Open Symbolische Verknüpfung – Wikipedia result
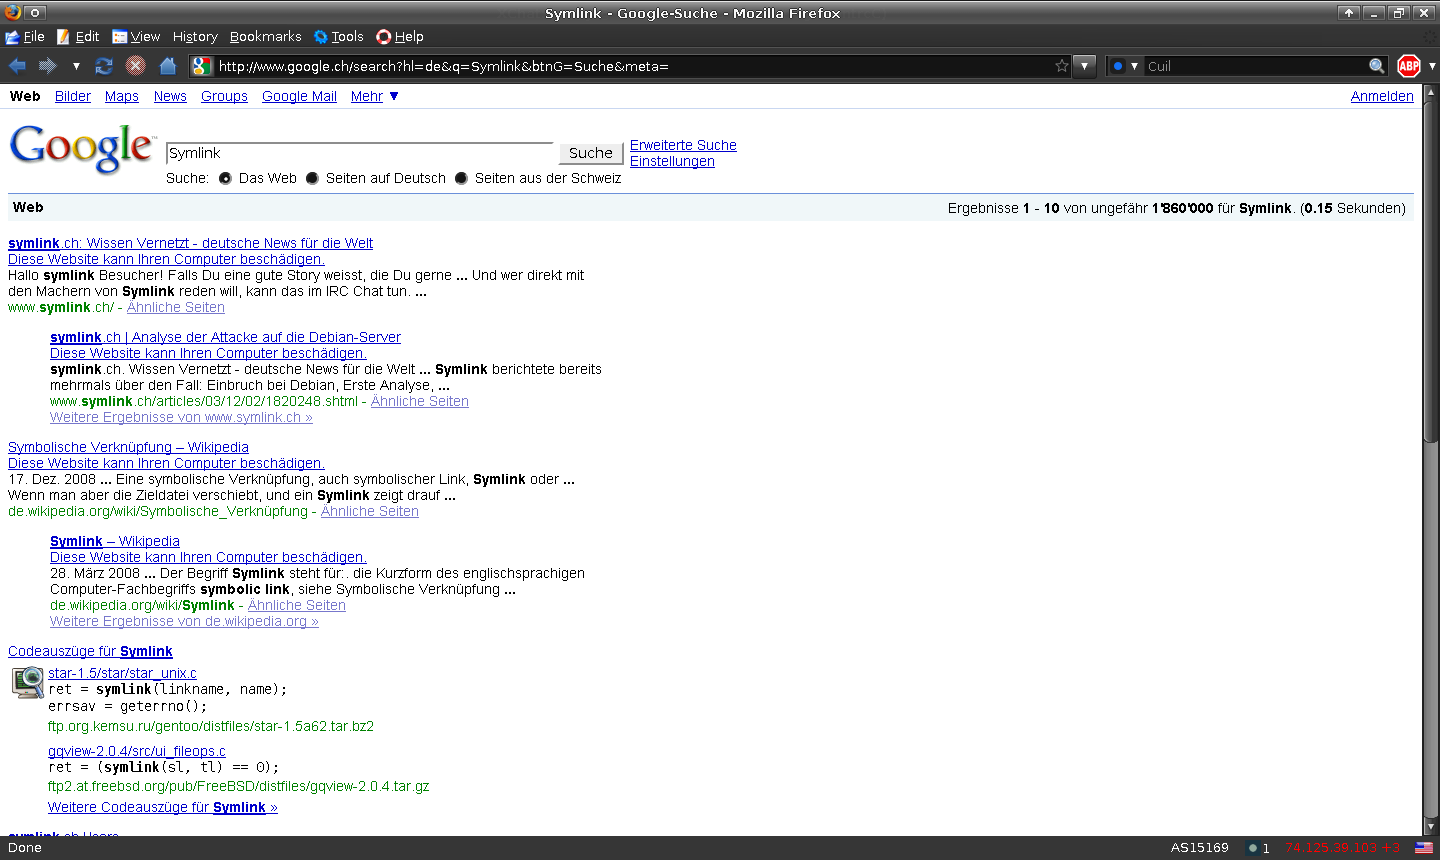 tap(128, 447)
